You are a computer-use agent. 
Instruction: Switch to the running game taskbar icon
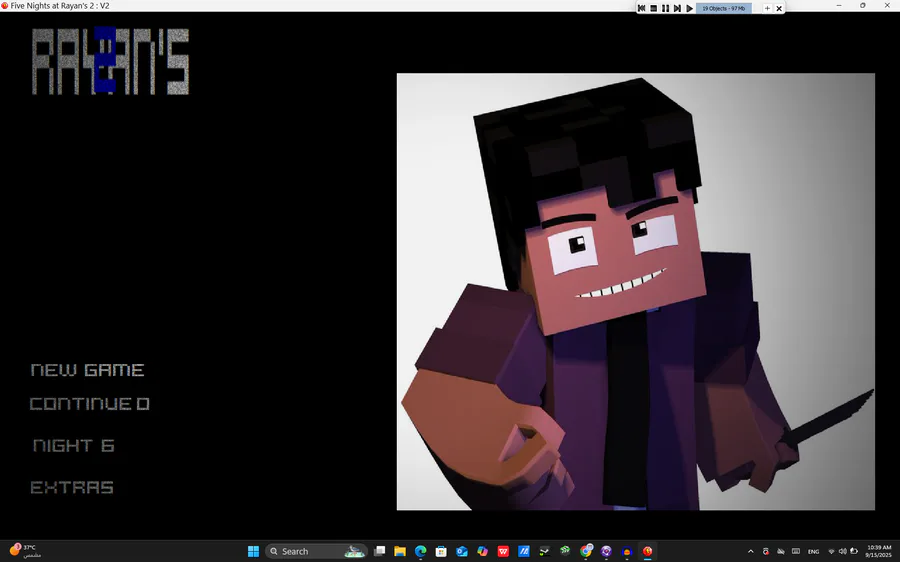pyautogui.click(x=647, y=551)
